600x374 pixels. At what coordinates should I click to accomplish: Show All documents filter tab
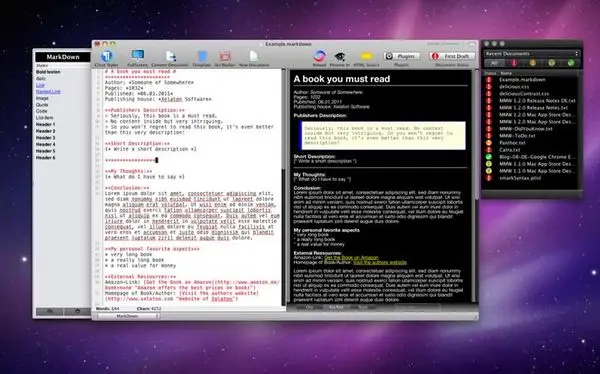[x=494, y=63]
